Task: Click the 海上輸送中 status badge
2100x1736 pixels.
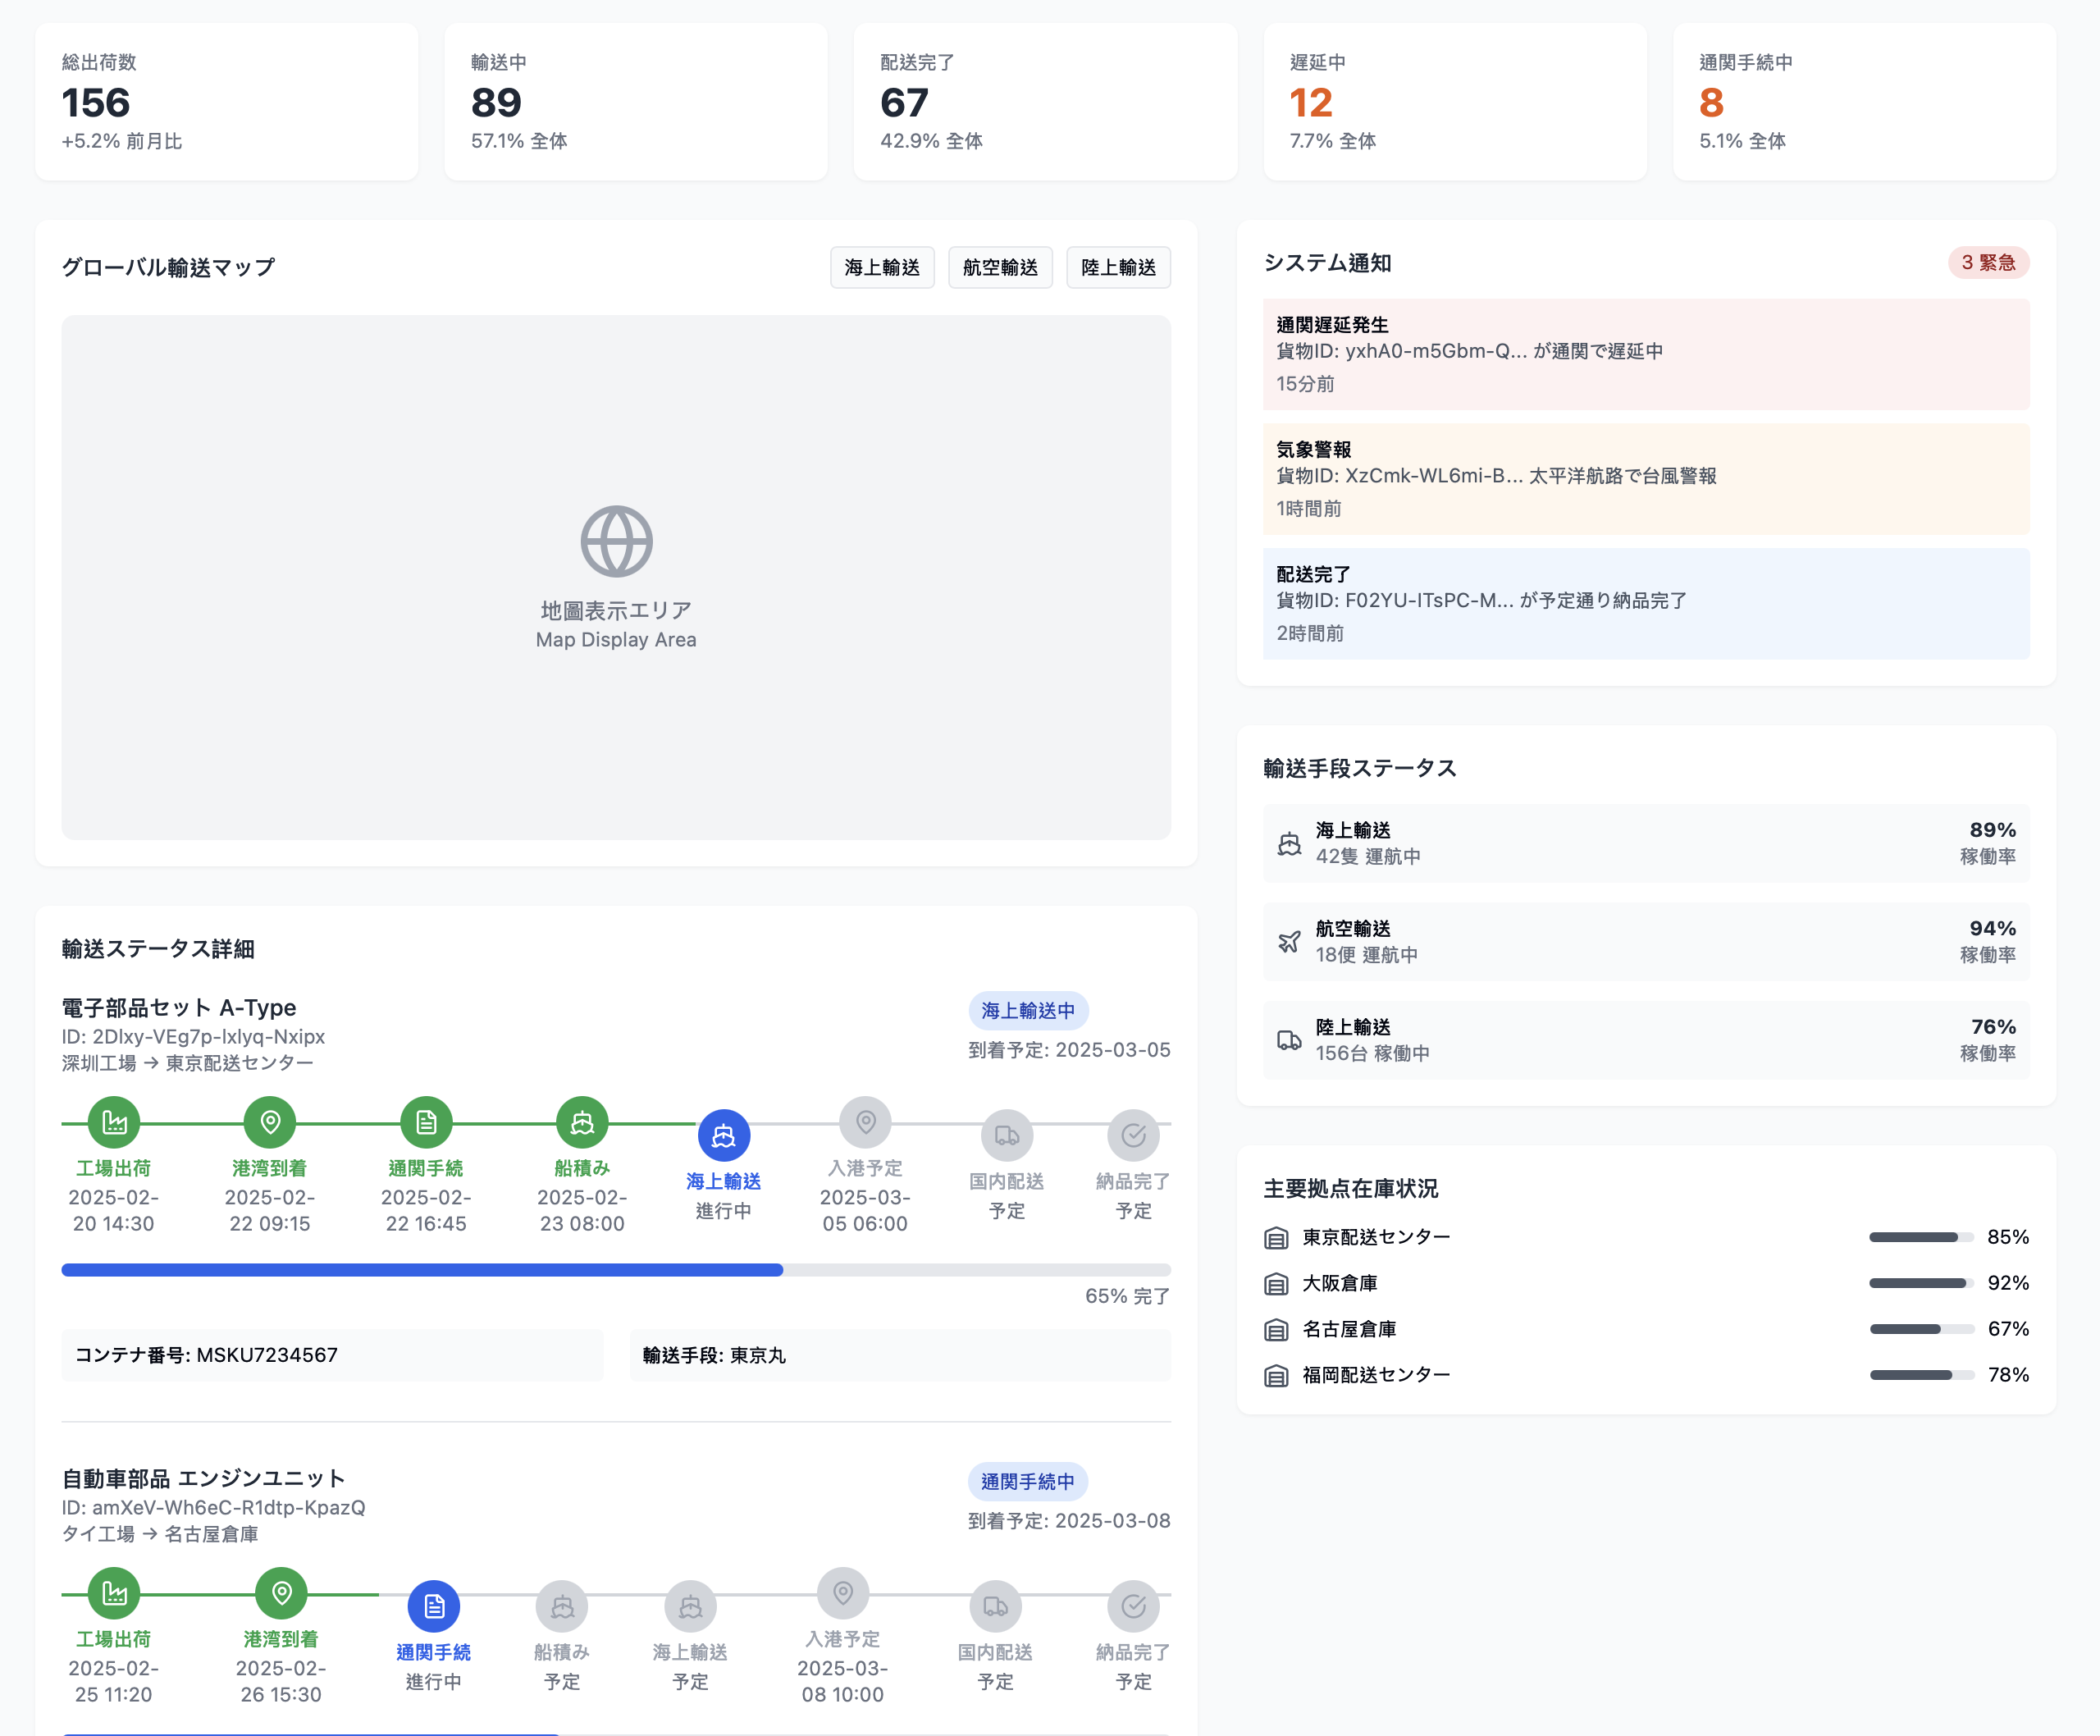Action: tap(1027, 1010)
